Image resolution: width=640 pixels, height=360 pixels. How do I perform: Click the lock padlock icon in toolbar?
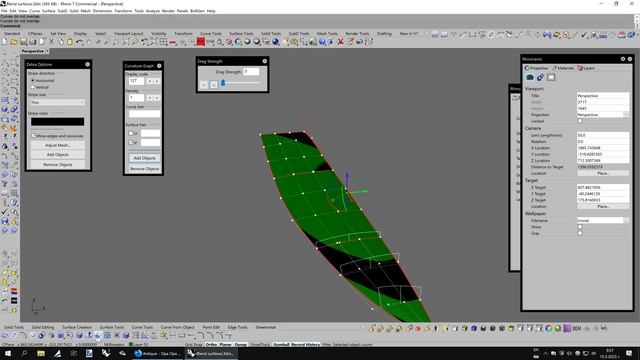tap(220, 42)
